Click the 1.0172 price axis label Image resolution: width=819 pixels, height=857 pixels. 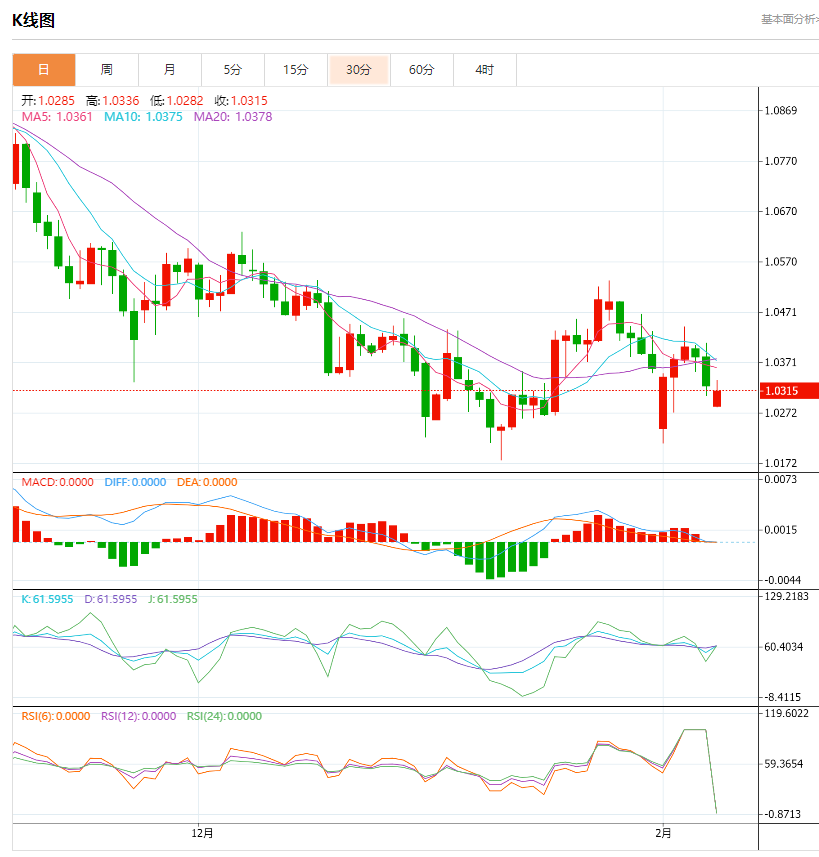pyautogui.click(x=781, y=463)
